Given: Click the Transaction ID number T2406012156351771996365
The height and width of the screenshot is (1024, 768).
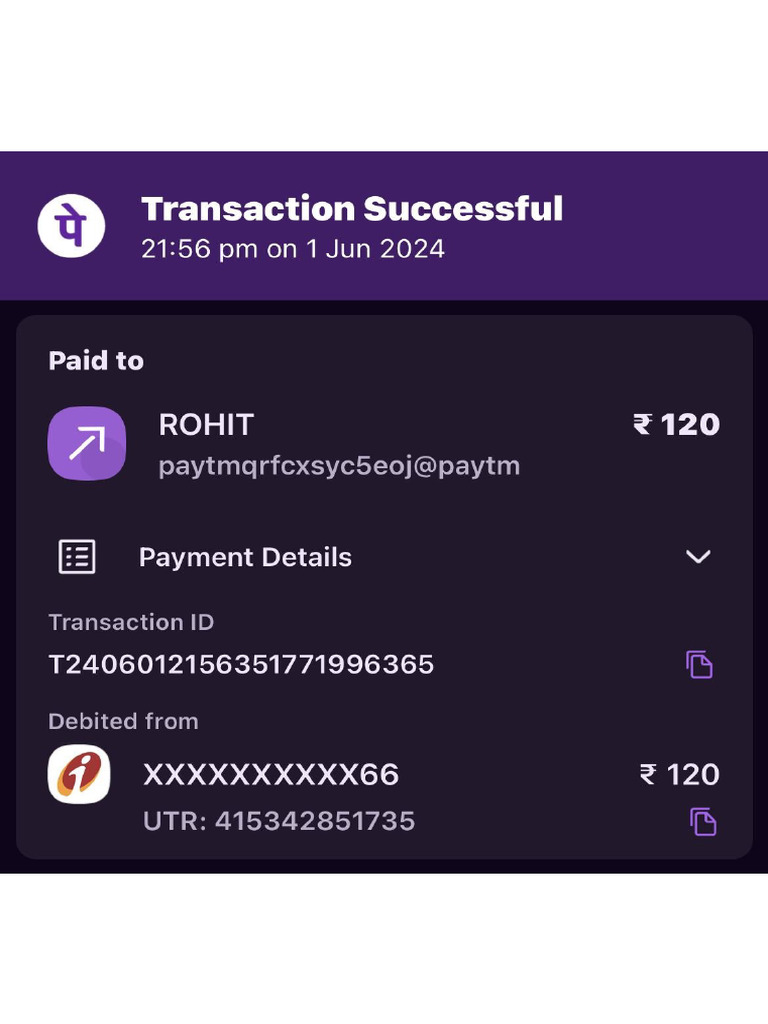Looking at the screenshot, I should [x=241, y=664].
